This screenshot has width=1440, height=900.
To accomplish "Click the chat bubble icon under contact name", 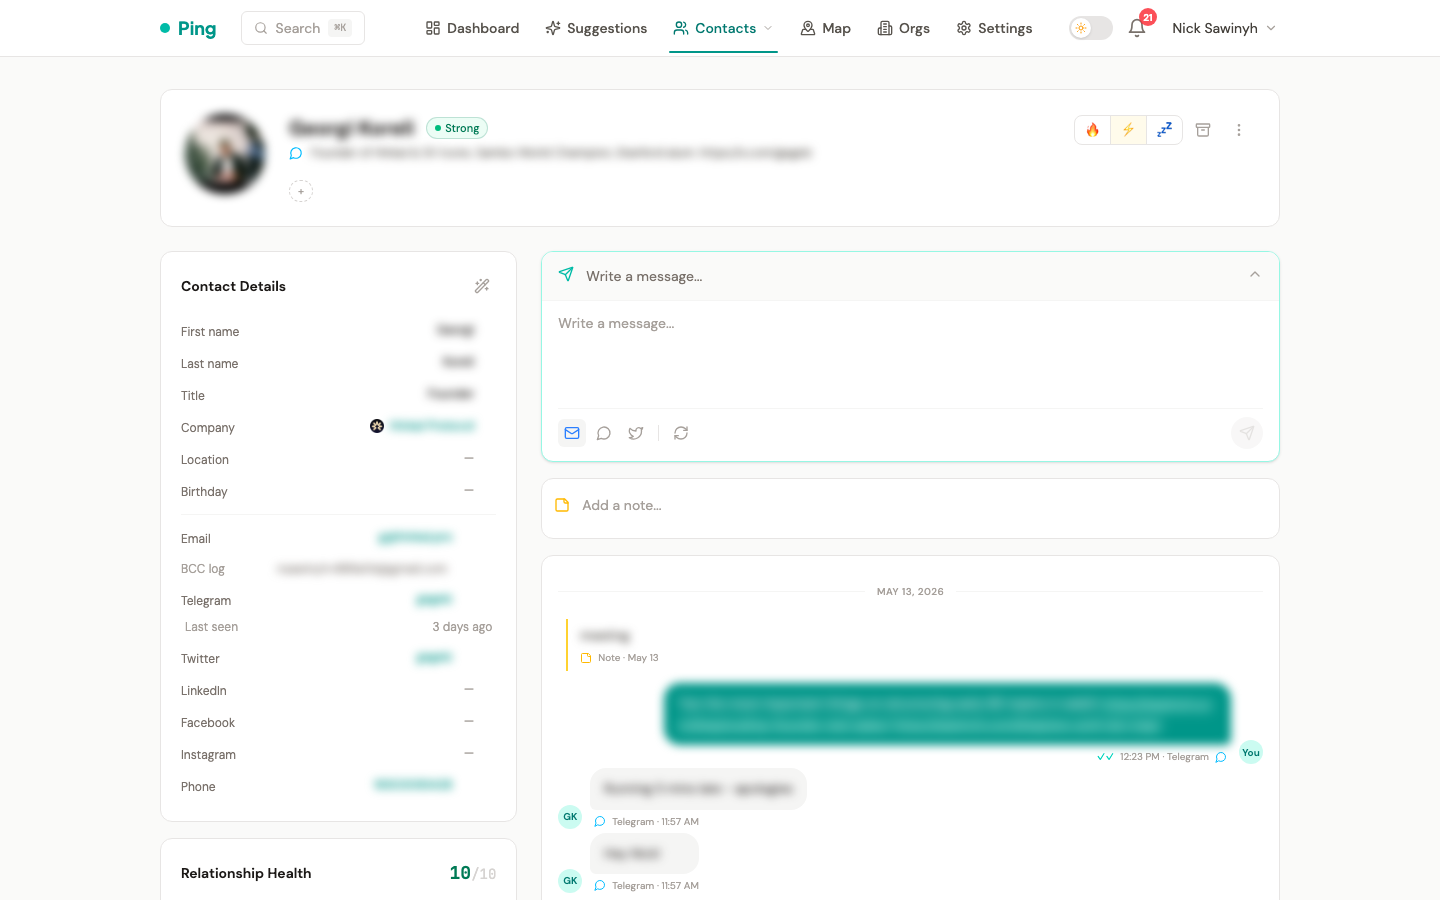I will (296, 153).
